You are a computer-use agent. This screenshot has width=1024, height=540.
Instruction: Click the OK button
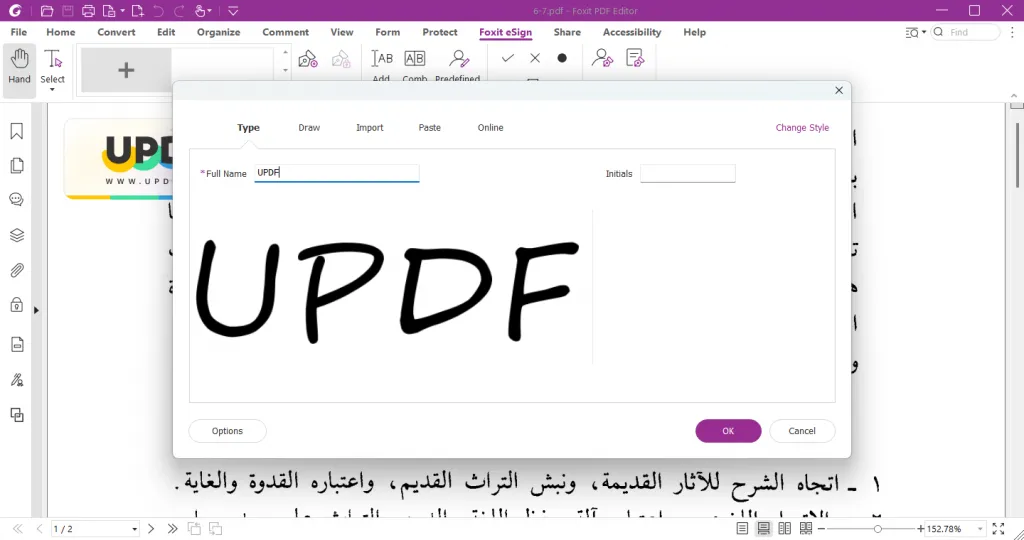pos(728,431)
